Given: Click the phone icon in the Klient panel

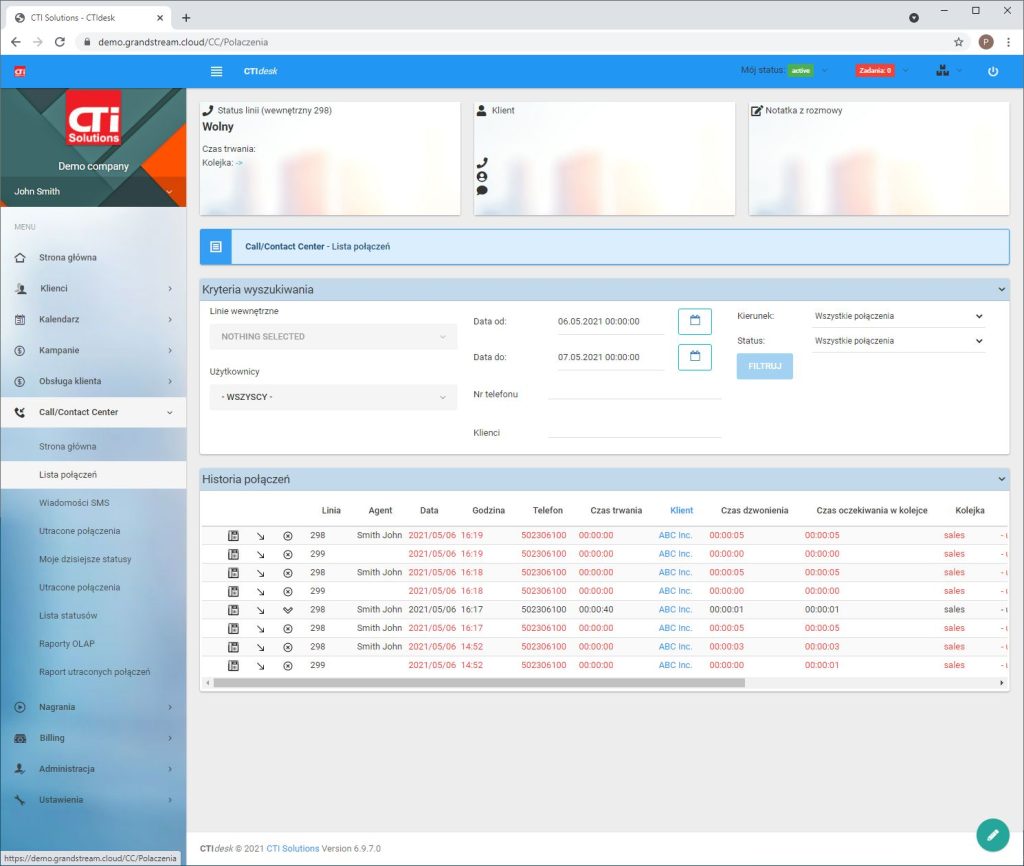Looking at the screenshot, I should (482, 163).
